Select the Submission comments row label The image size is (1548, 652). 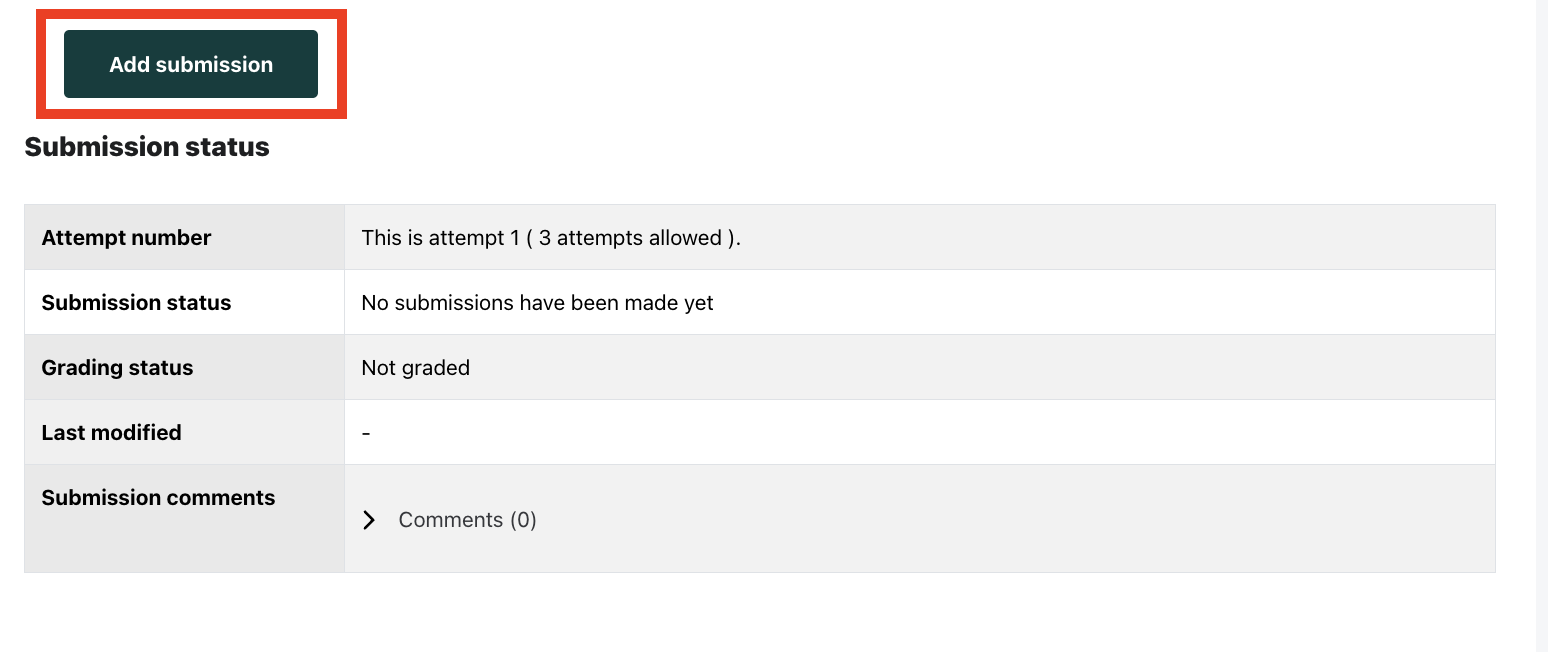(158, 498)
